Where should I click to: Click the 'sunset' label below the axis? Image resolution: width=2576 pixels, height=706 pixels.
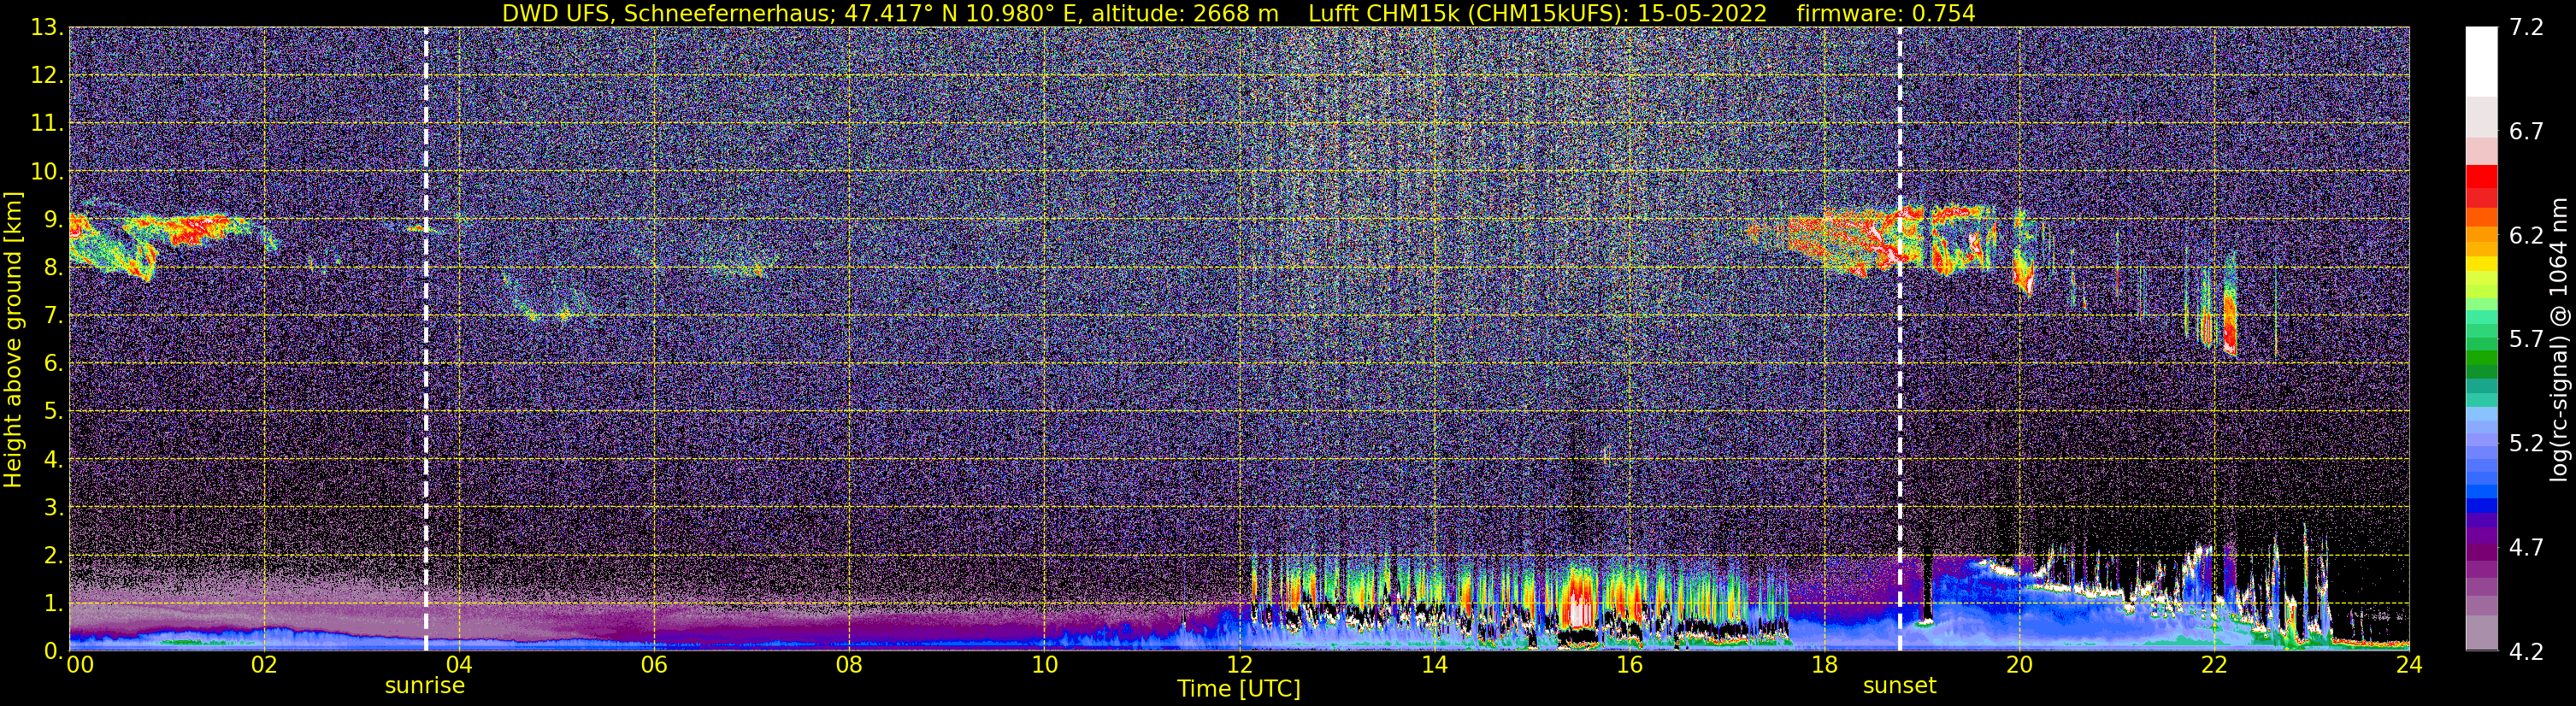(1899, 686)
